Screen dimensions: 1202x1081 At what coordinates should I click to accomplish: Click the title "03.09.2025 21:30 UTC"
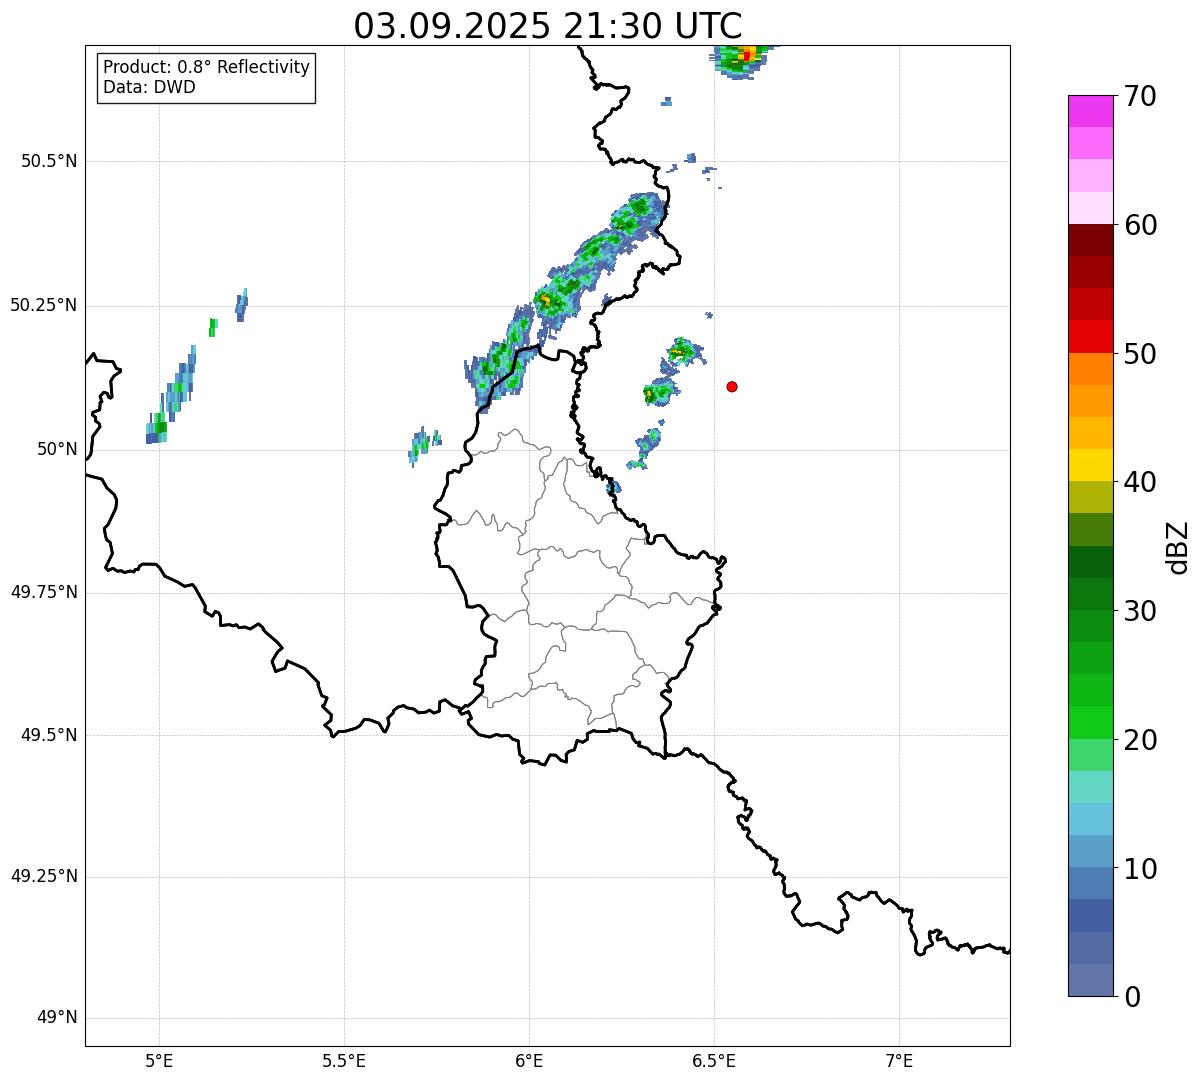[x=548, y=25]
